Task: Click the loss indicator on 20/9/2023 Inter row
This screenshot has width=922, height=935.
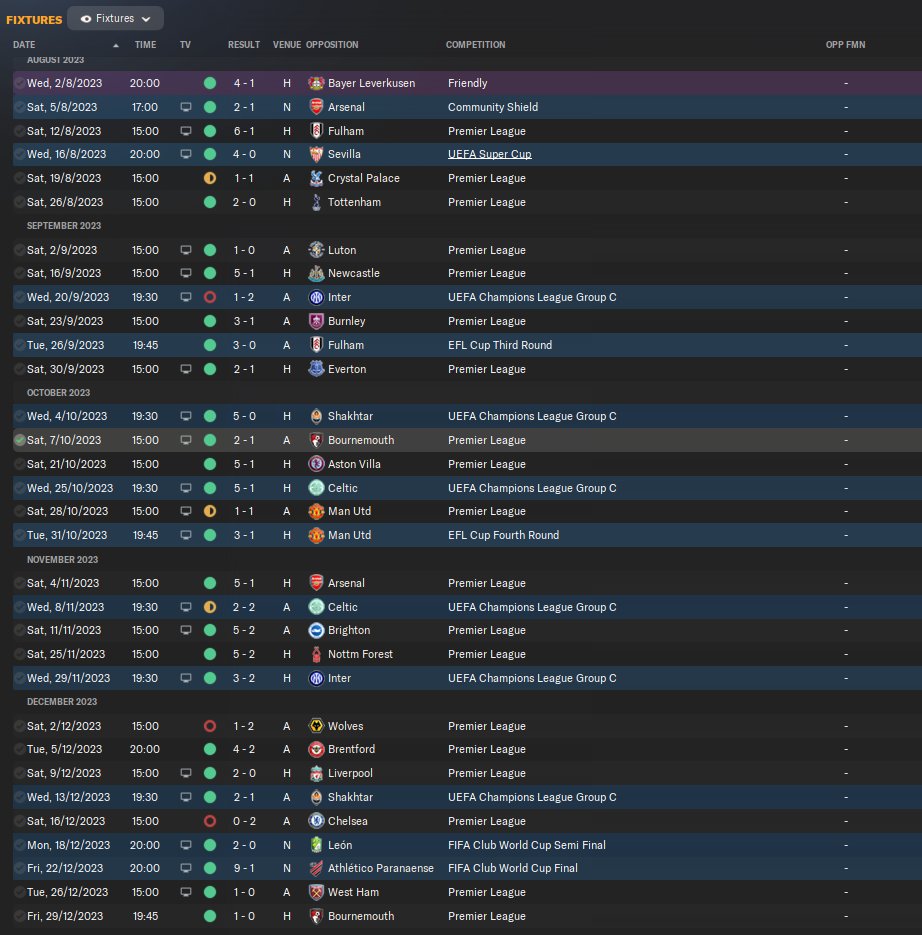Action: coord(210,297)
